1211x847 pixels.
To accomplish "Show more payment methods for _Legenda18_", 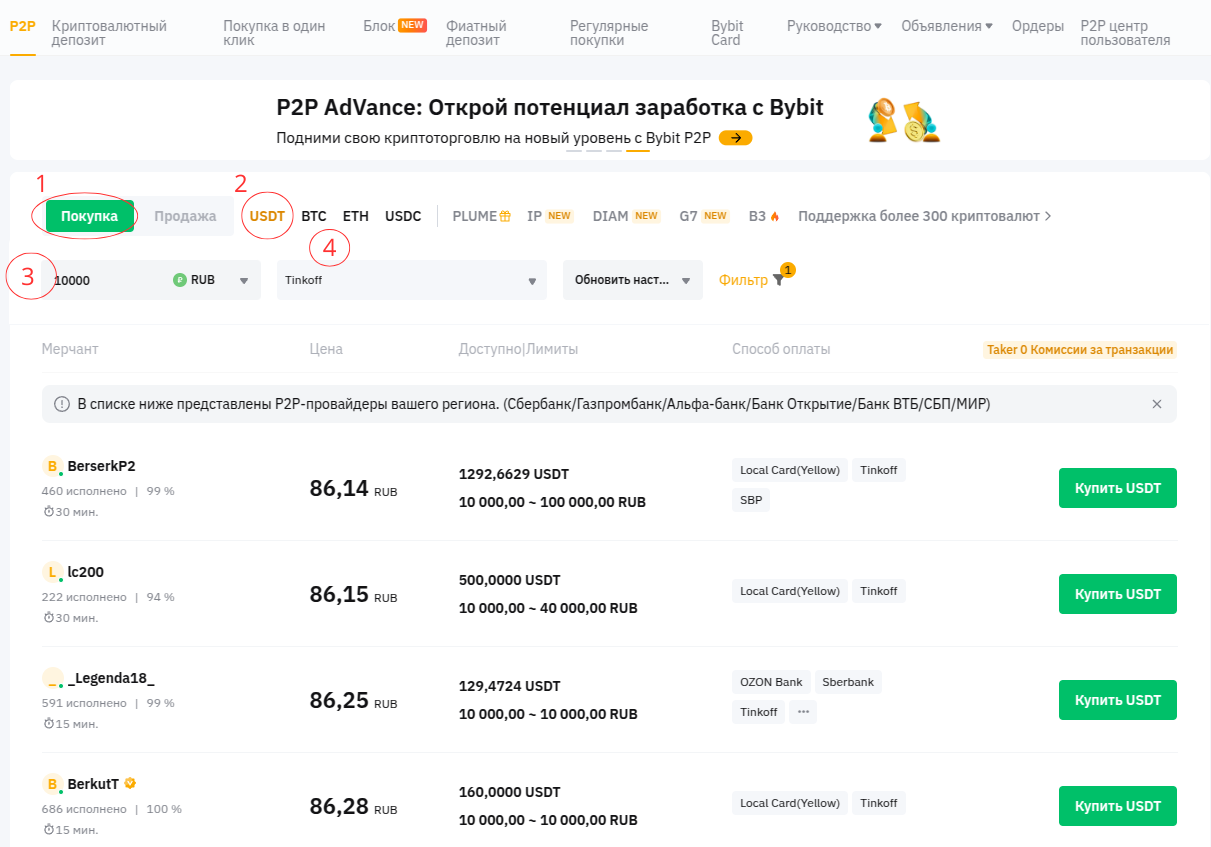I will (803, 712).
